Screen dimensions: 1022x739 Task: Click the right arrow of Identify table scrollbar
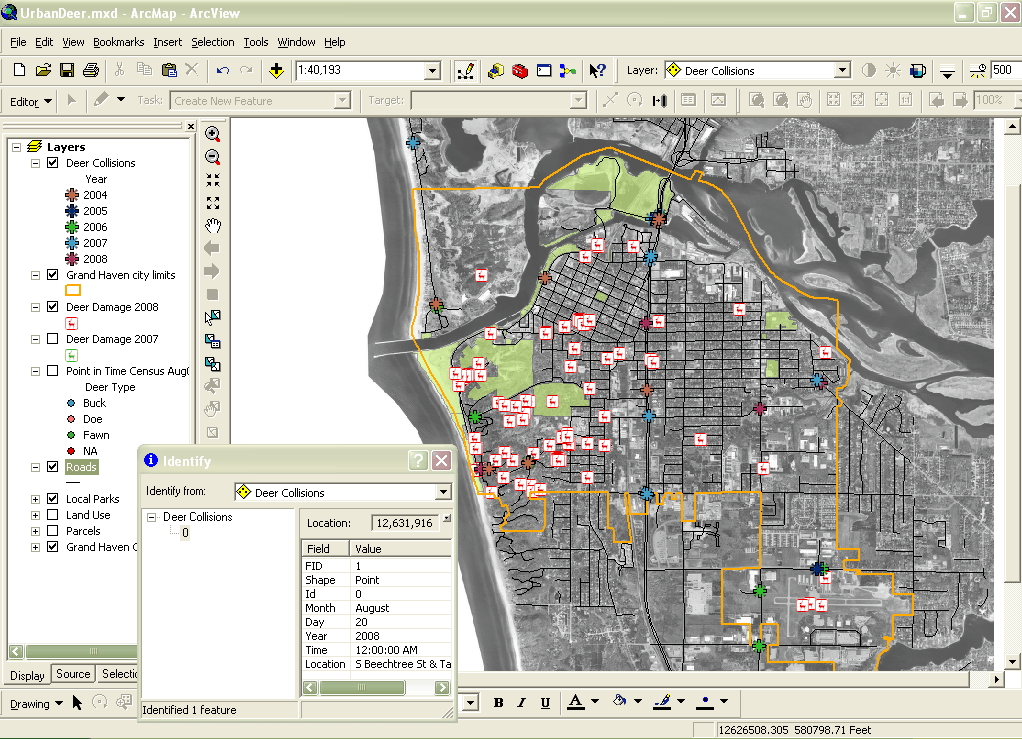pos(443,688)
